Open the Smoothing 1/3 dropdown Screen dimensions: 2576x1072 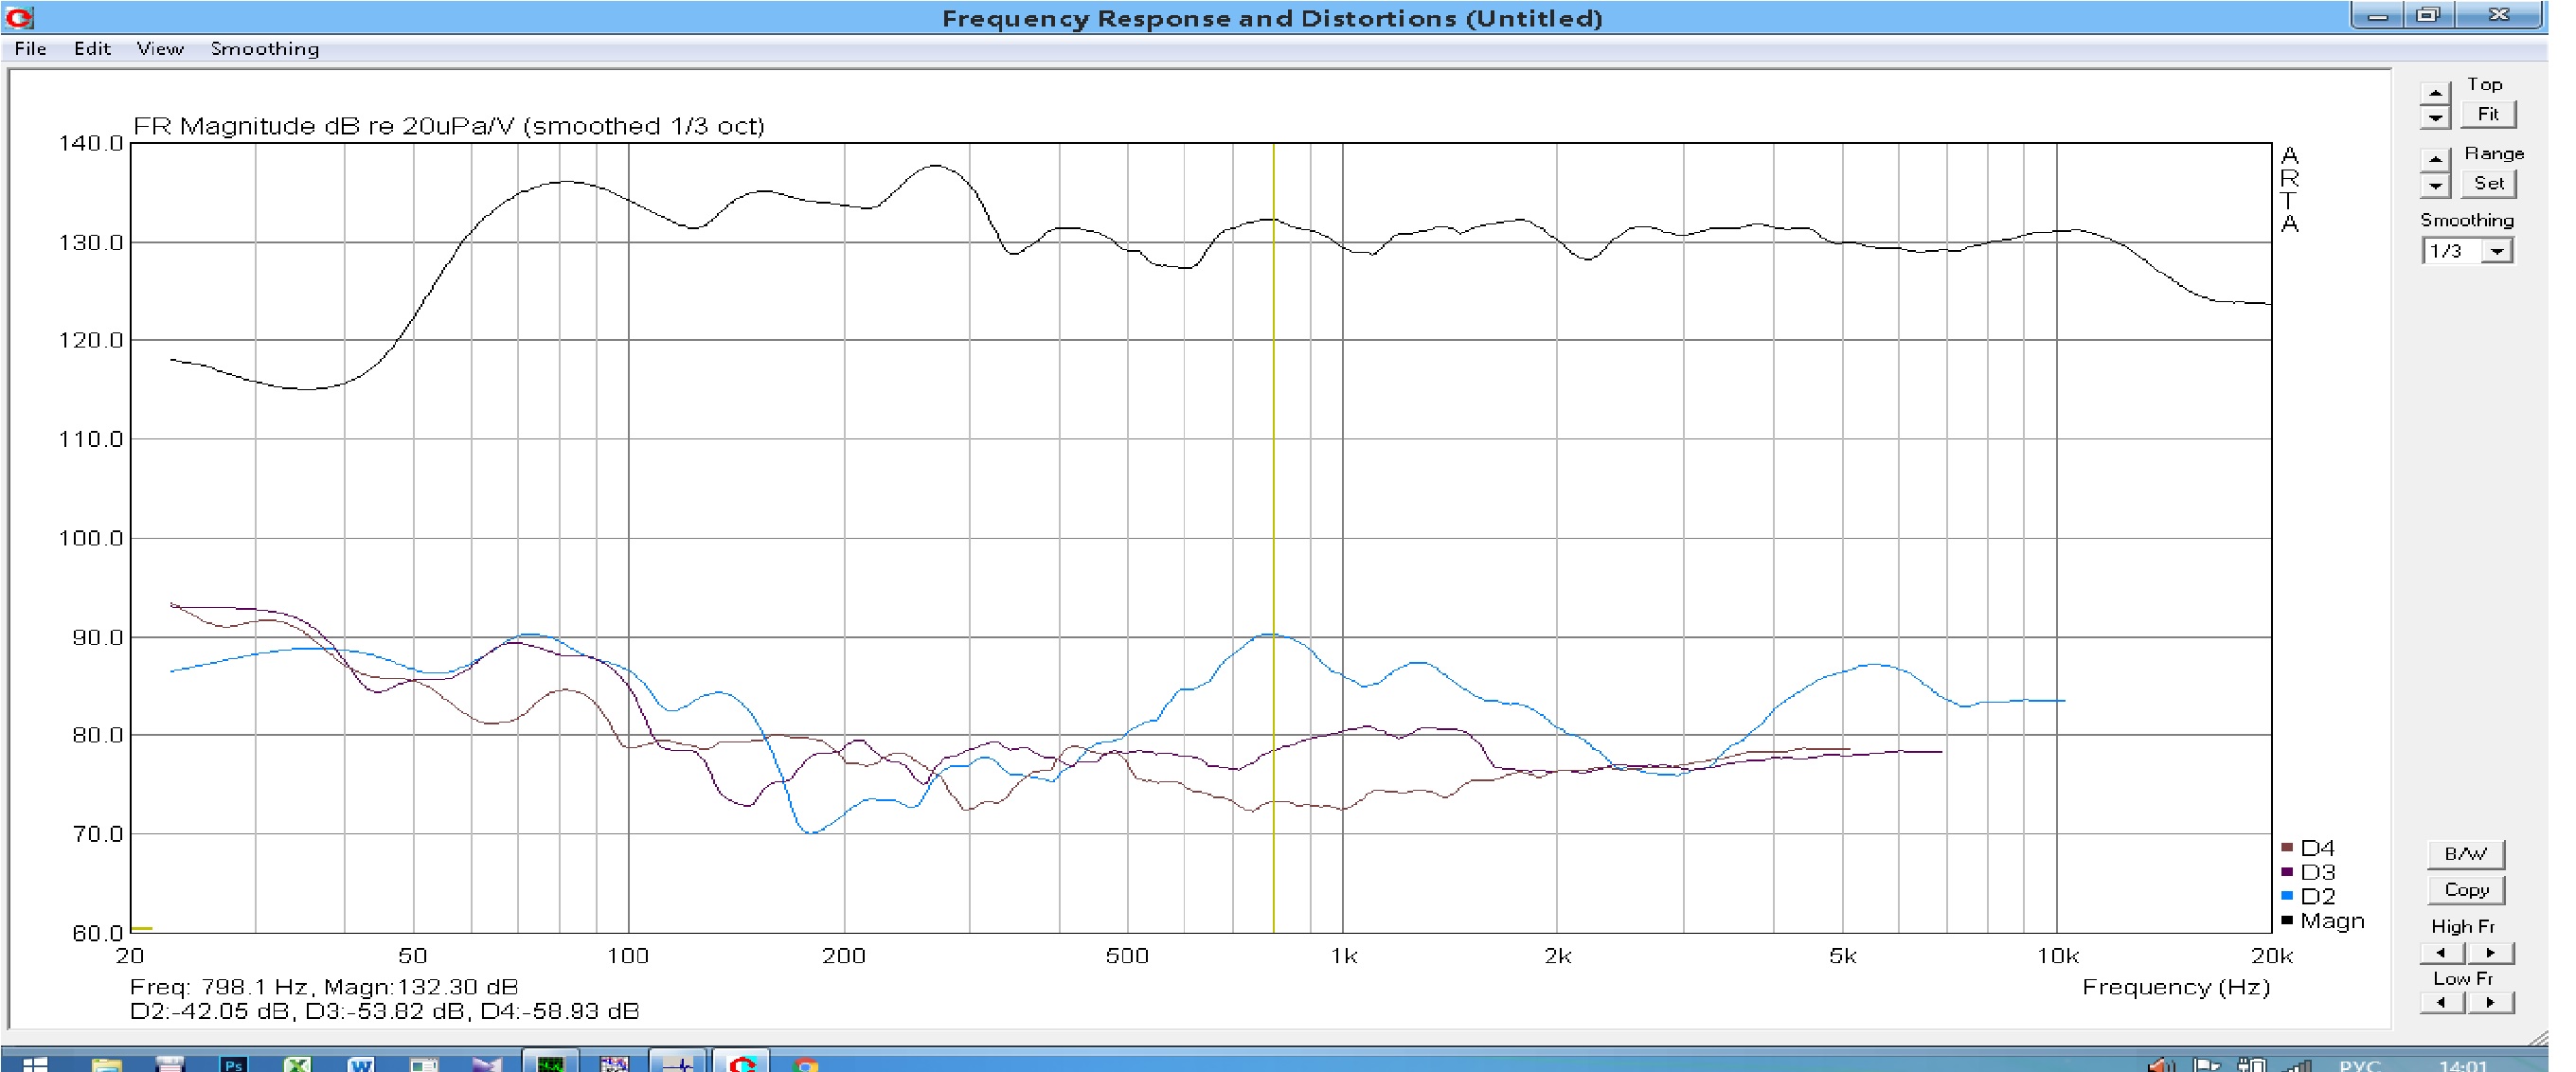pos(2497,252)
